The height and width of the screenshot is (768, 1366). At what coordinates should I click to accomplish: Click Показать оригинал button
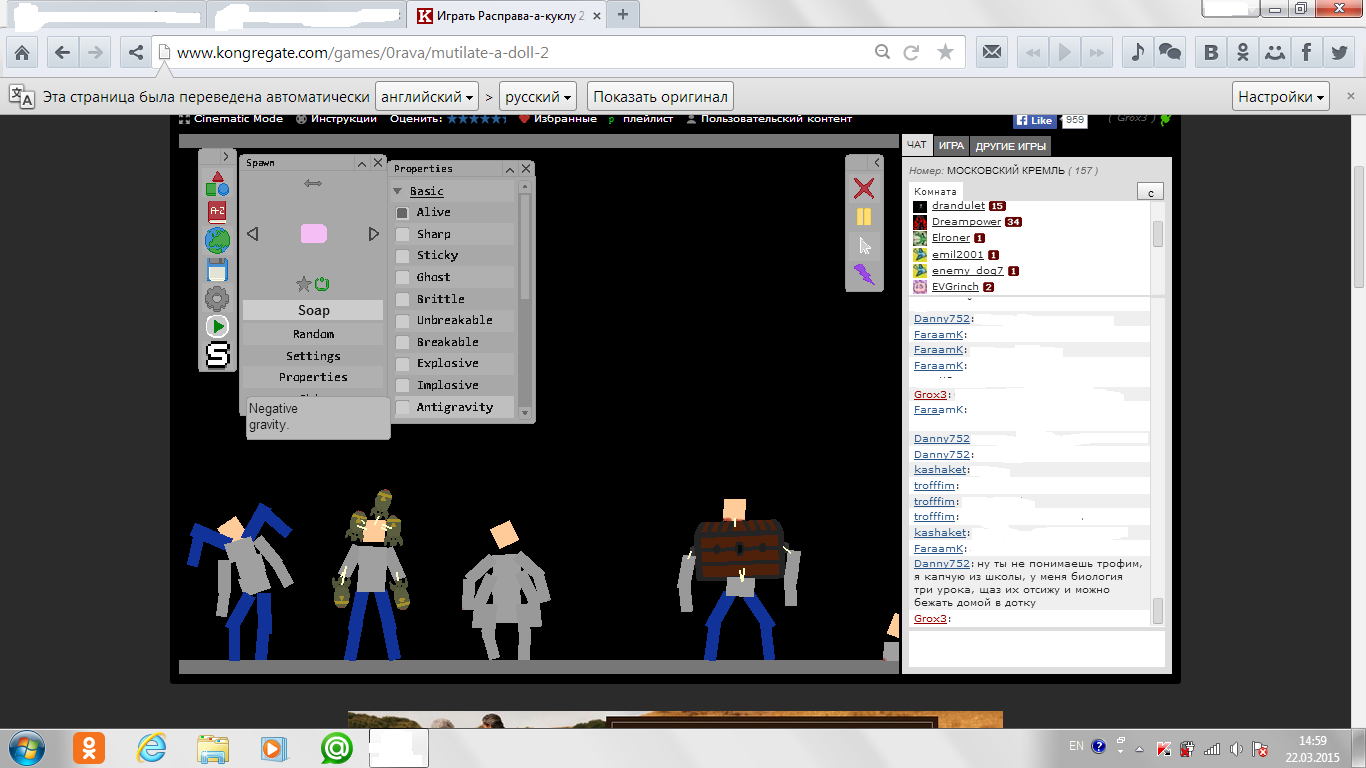[x=660, y=97]
